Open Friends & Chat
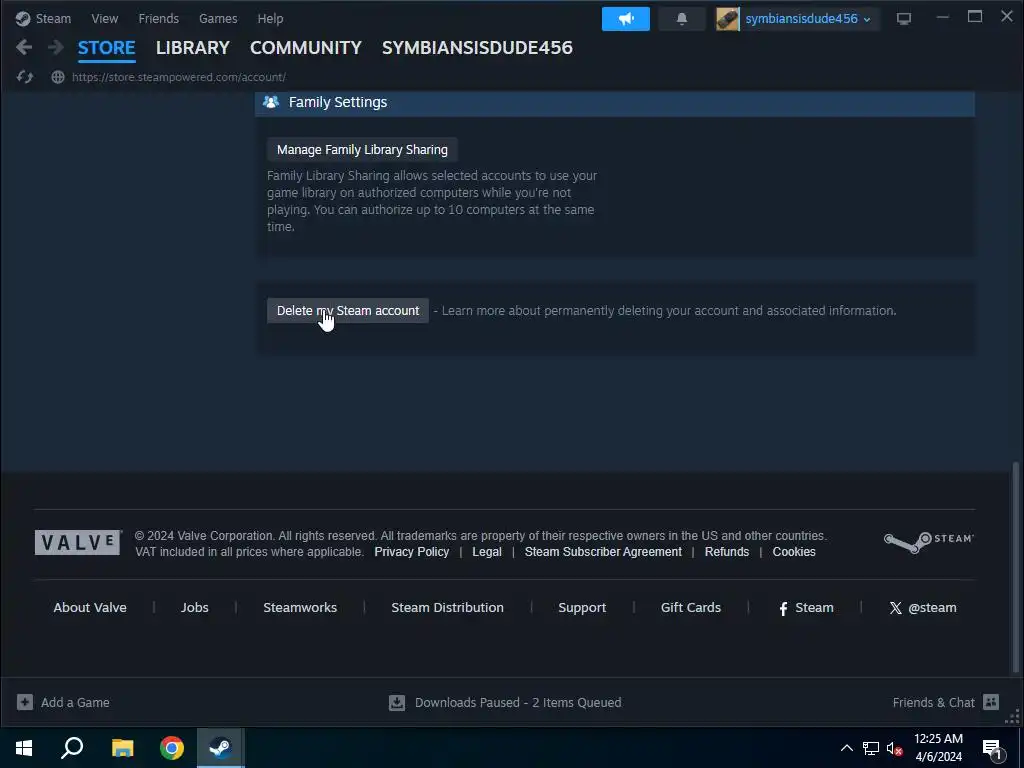 pos(933,703)
